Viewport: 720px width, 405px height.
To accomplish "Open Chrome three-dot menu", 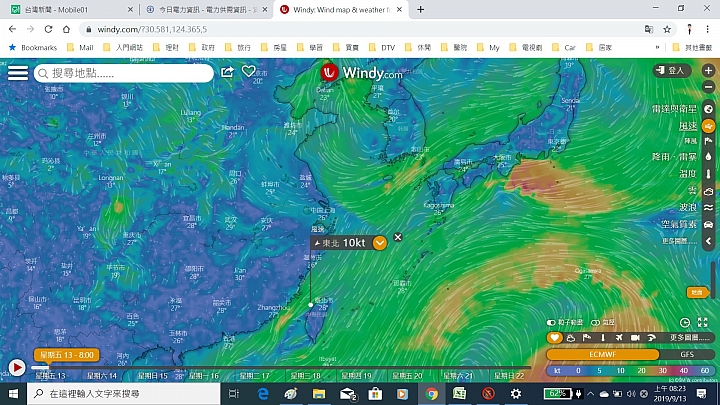I will tap(708, 29).
